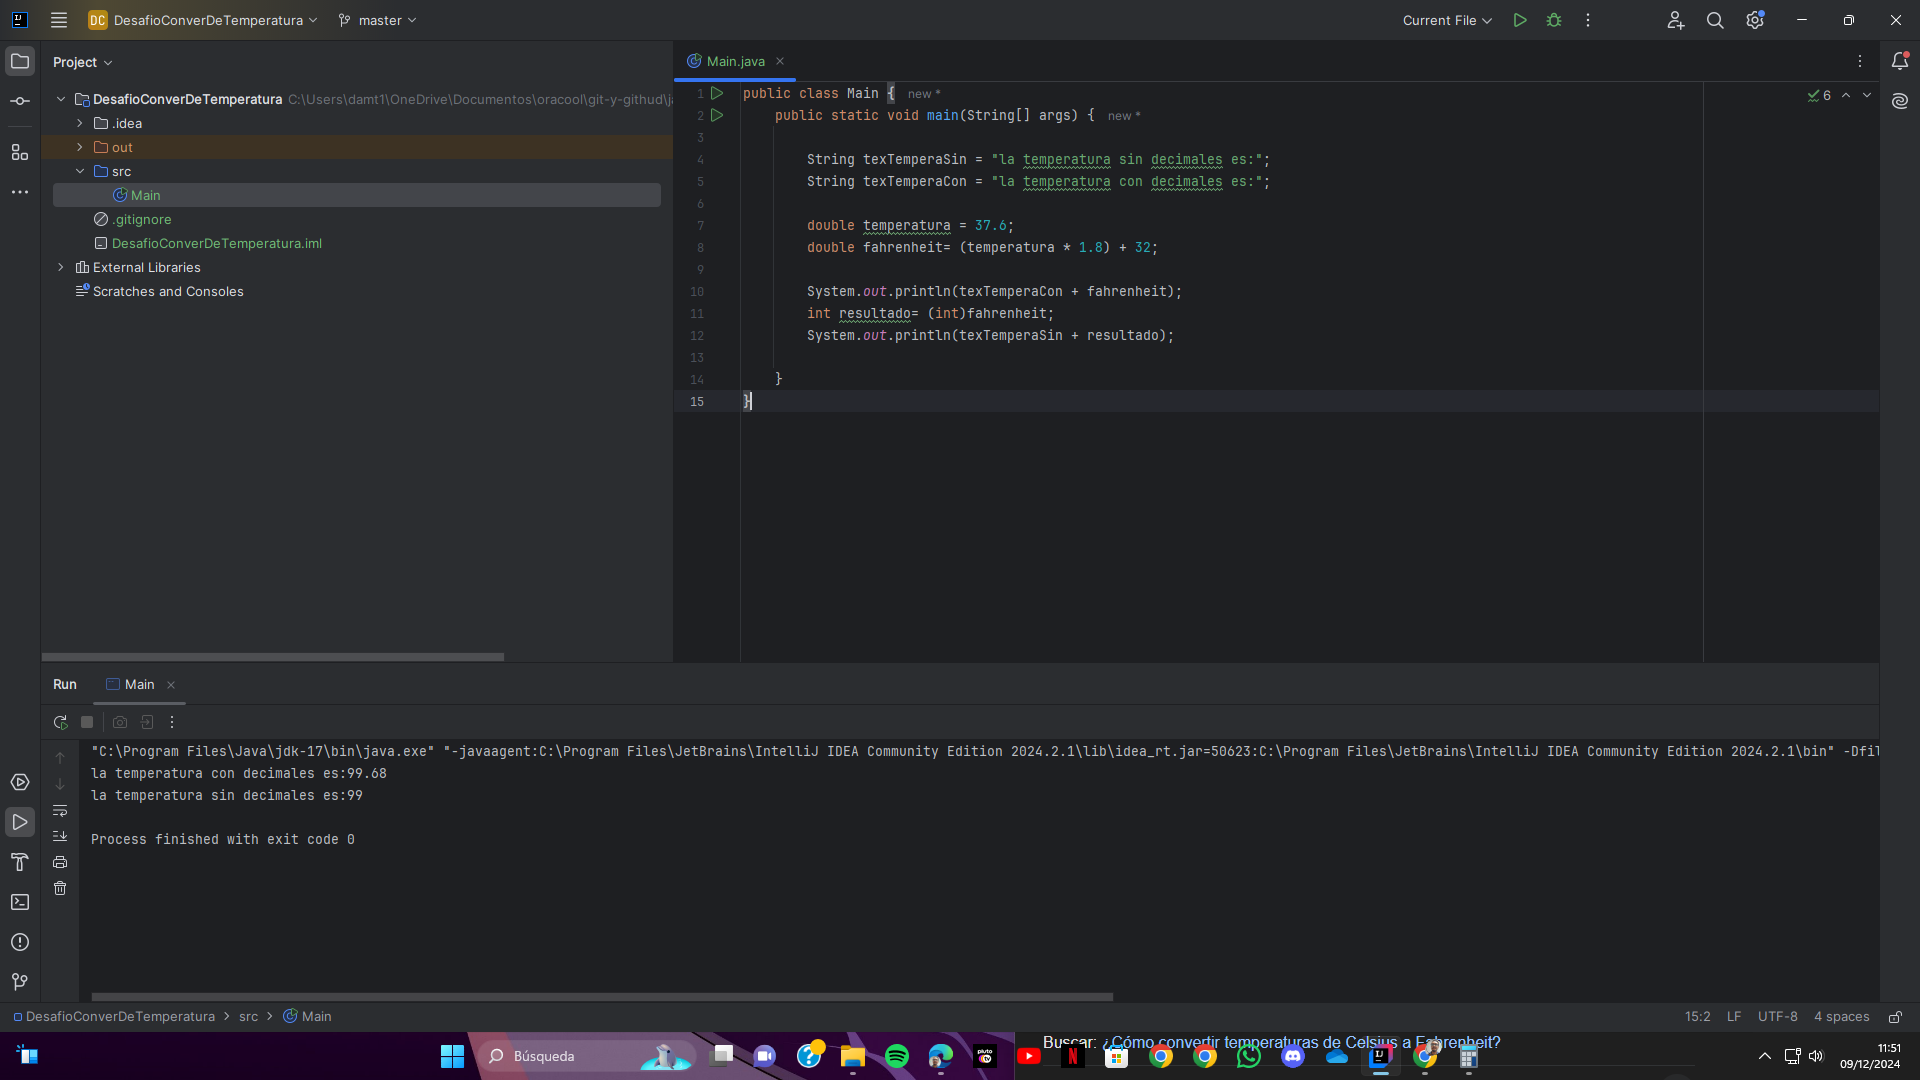Open Spotify from the taskbar
Viewport: 1920px width, 1080px height.
[897, 1056]
